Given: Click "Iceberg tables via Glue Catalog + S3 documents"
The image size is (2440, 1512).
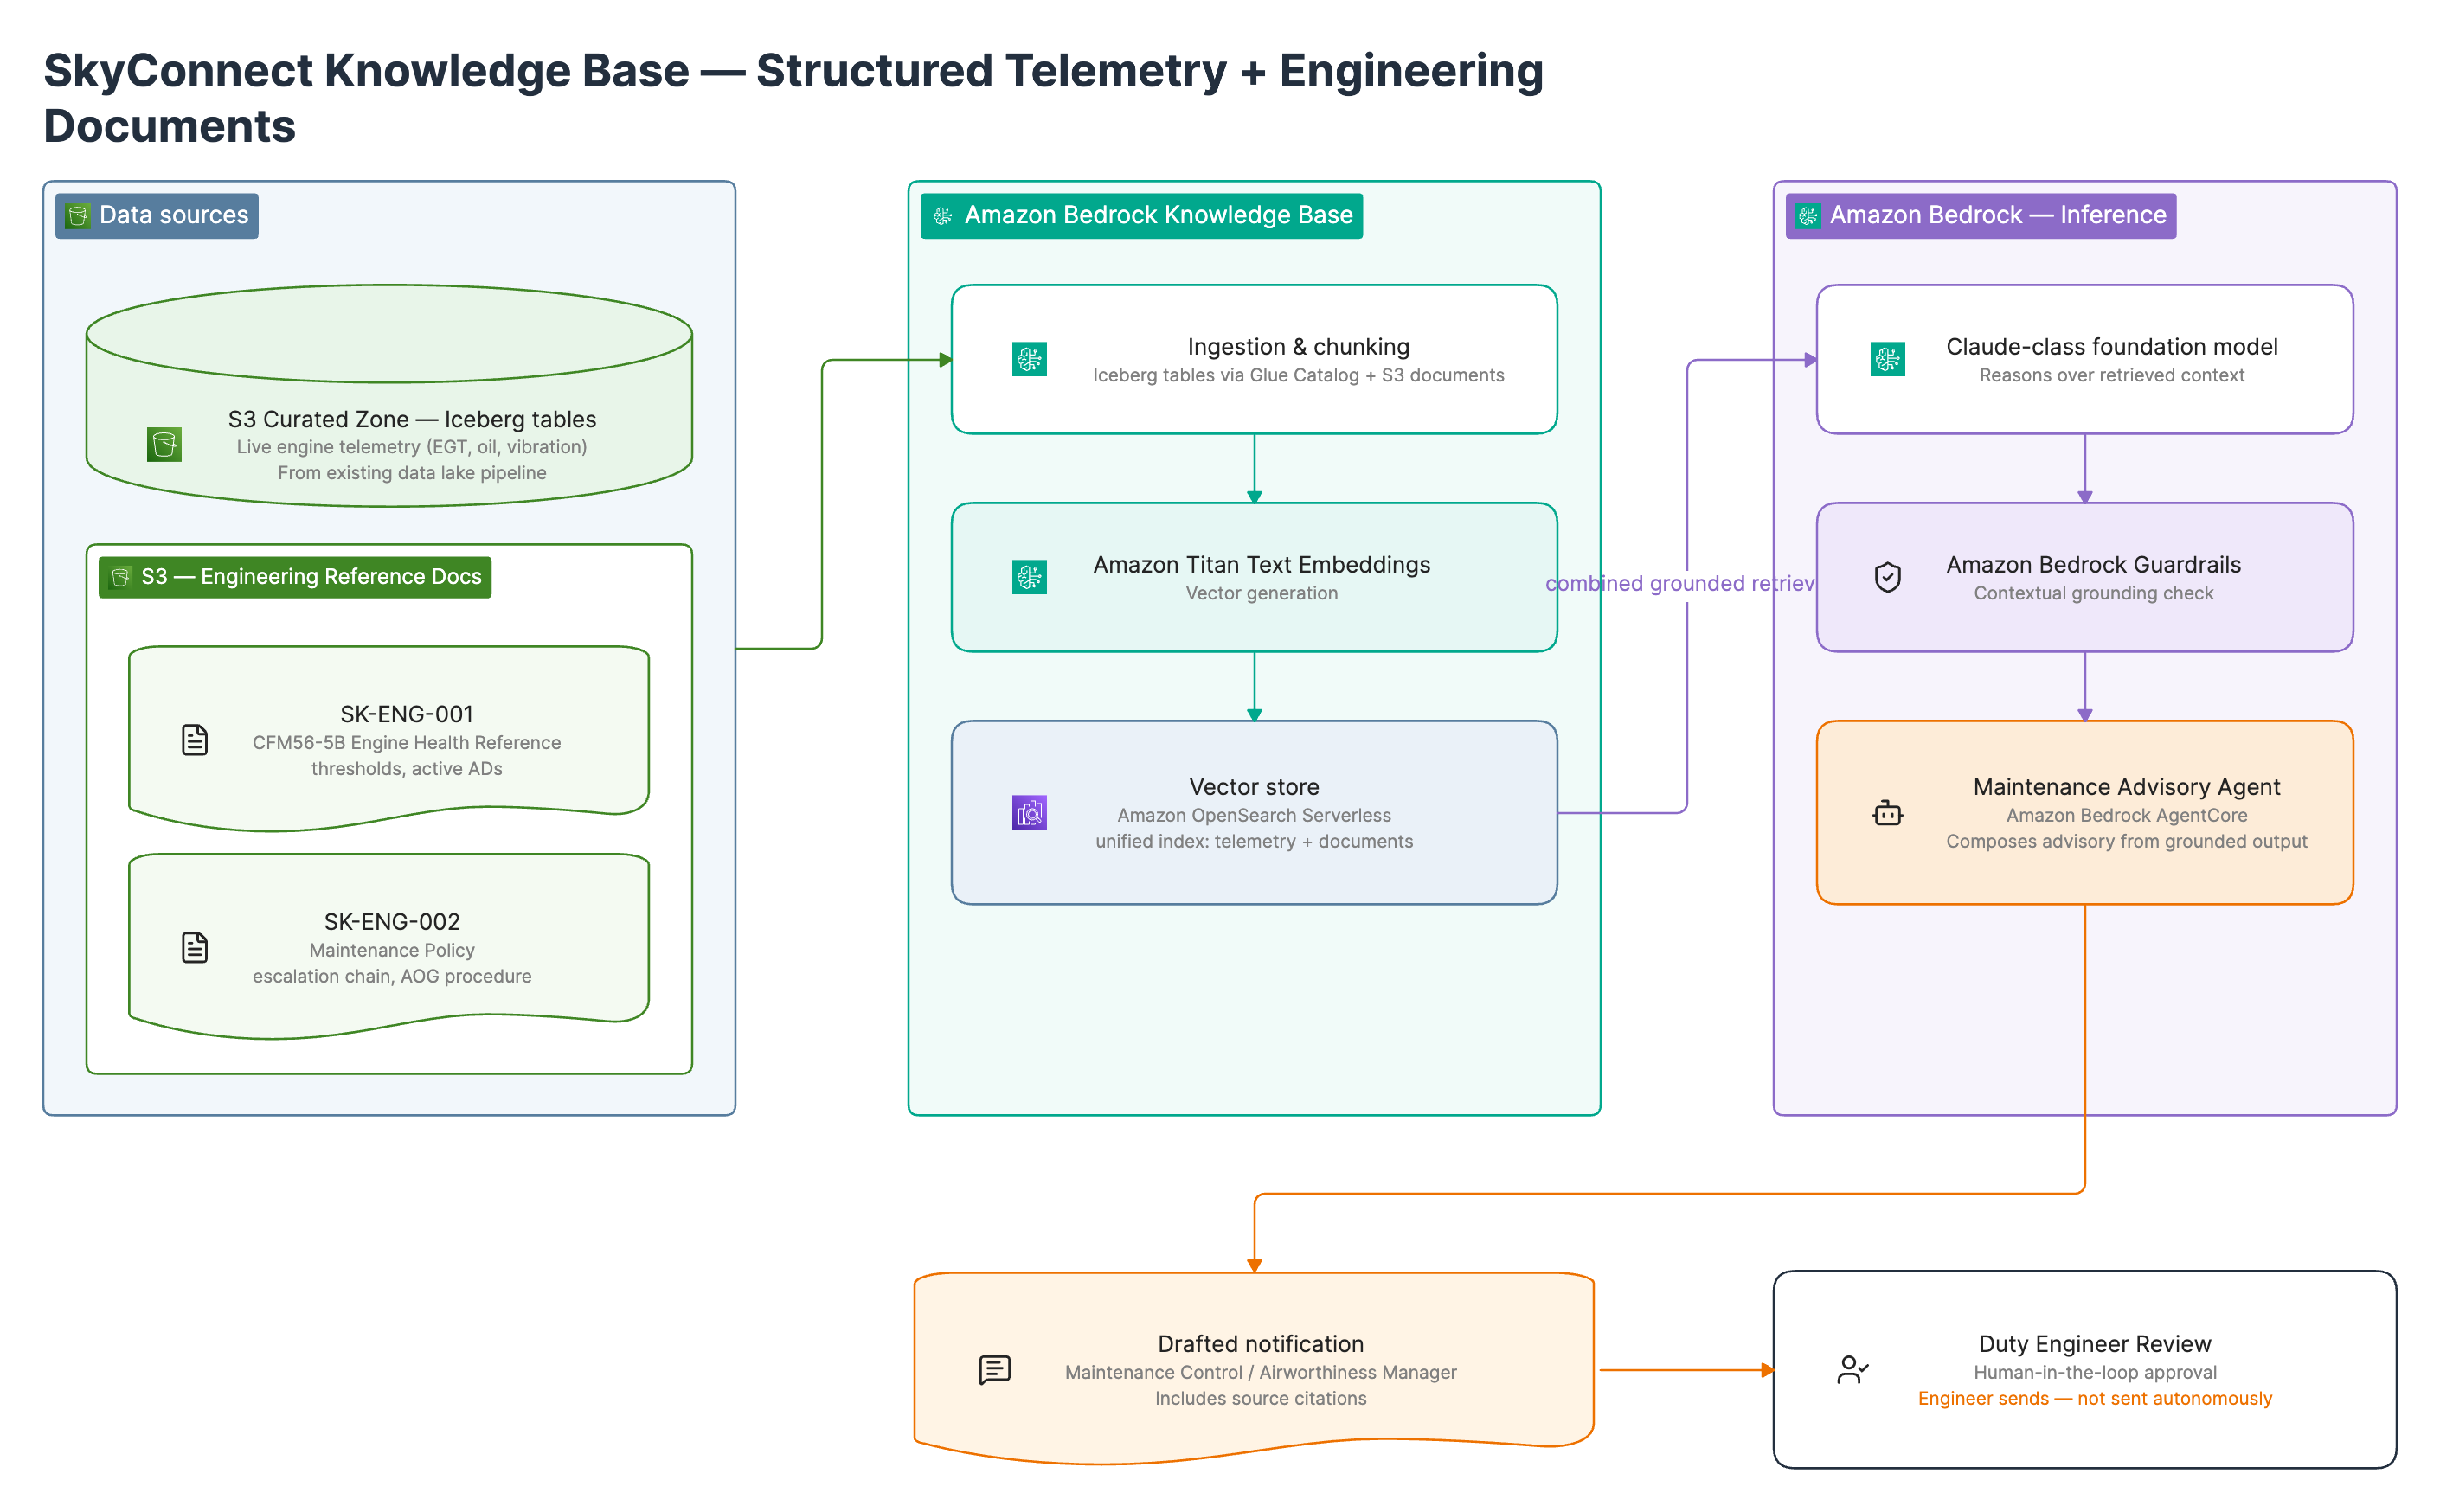Looking at the screenshot, I should tap(1298, 375).
